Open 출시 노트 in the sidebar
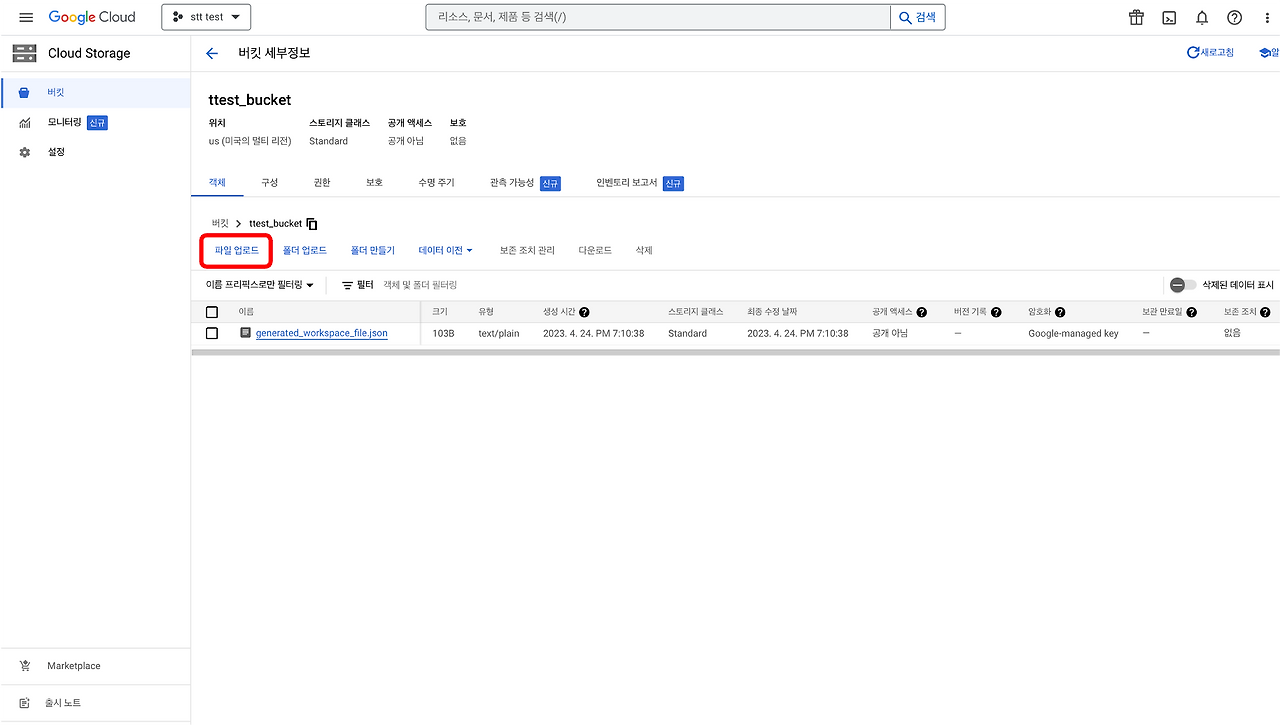The width and height of the screenshot is (1280, 725). coord(95,703)
